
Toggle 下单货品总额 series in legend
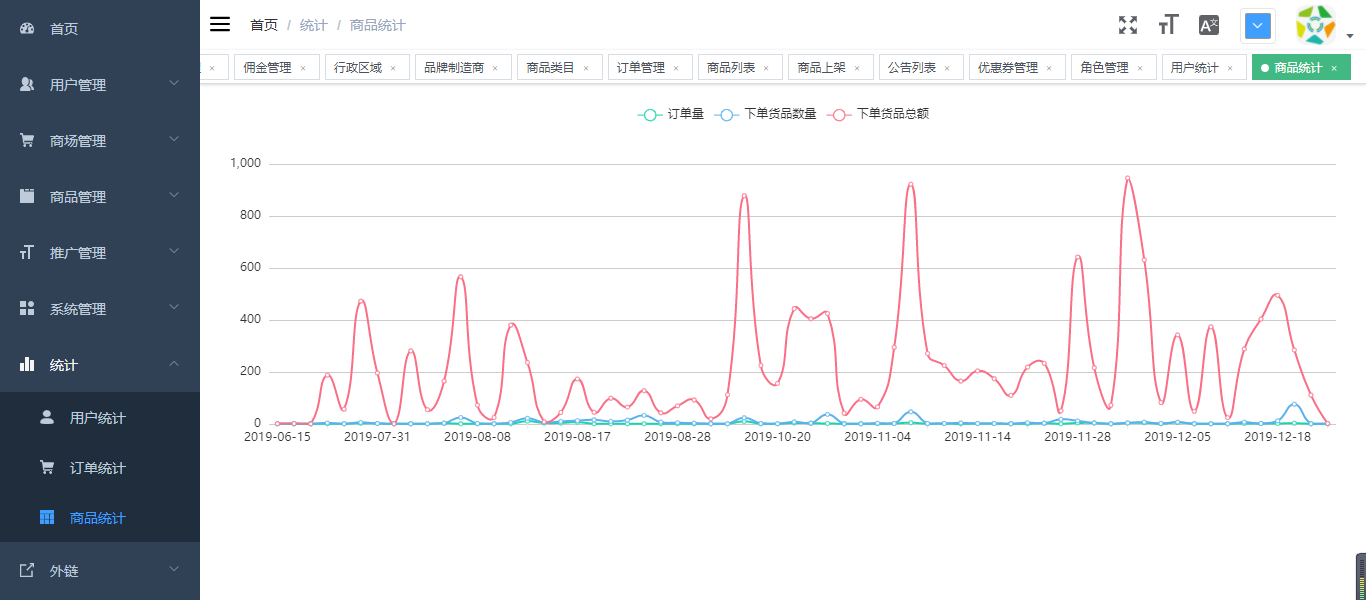(x=878, y=114)
